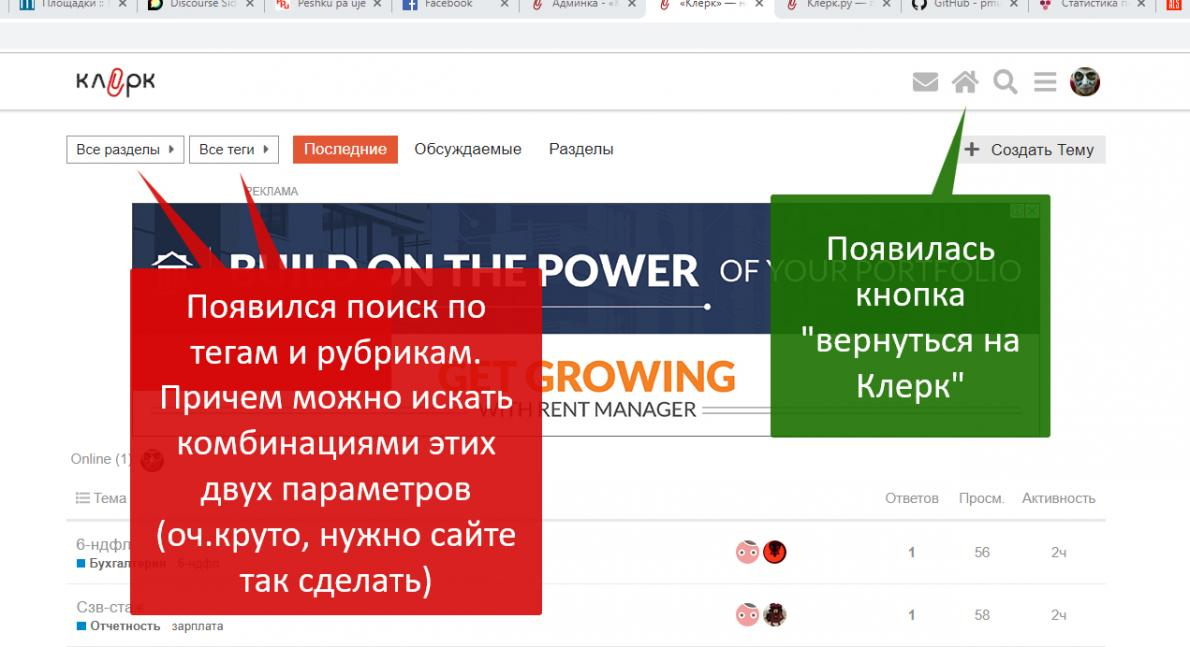Open first poster avatar in Сзв-стаж row
Image resolution: width=1190 pixels, height=647 pixels.
coord(748,614)
